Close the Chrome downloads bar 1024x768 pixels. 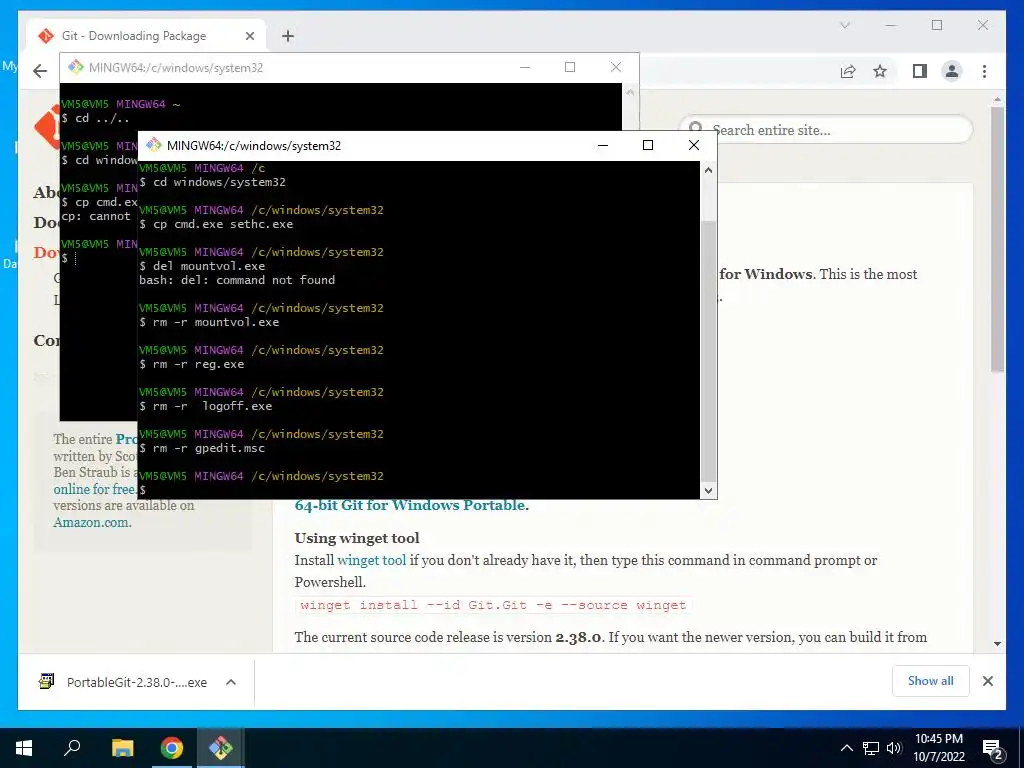click(988, 681)
